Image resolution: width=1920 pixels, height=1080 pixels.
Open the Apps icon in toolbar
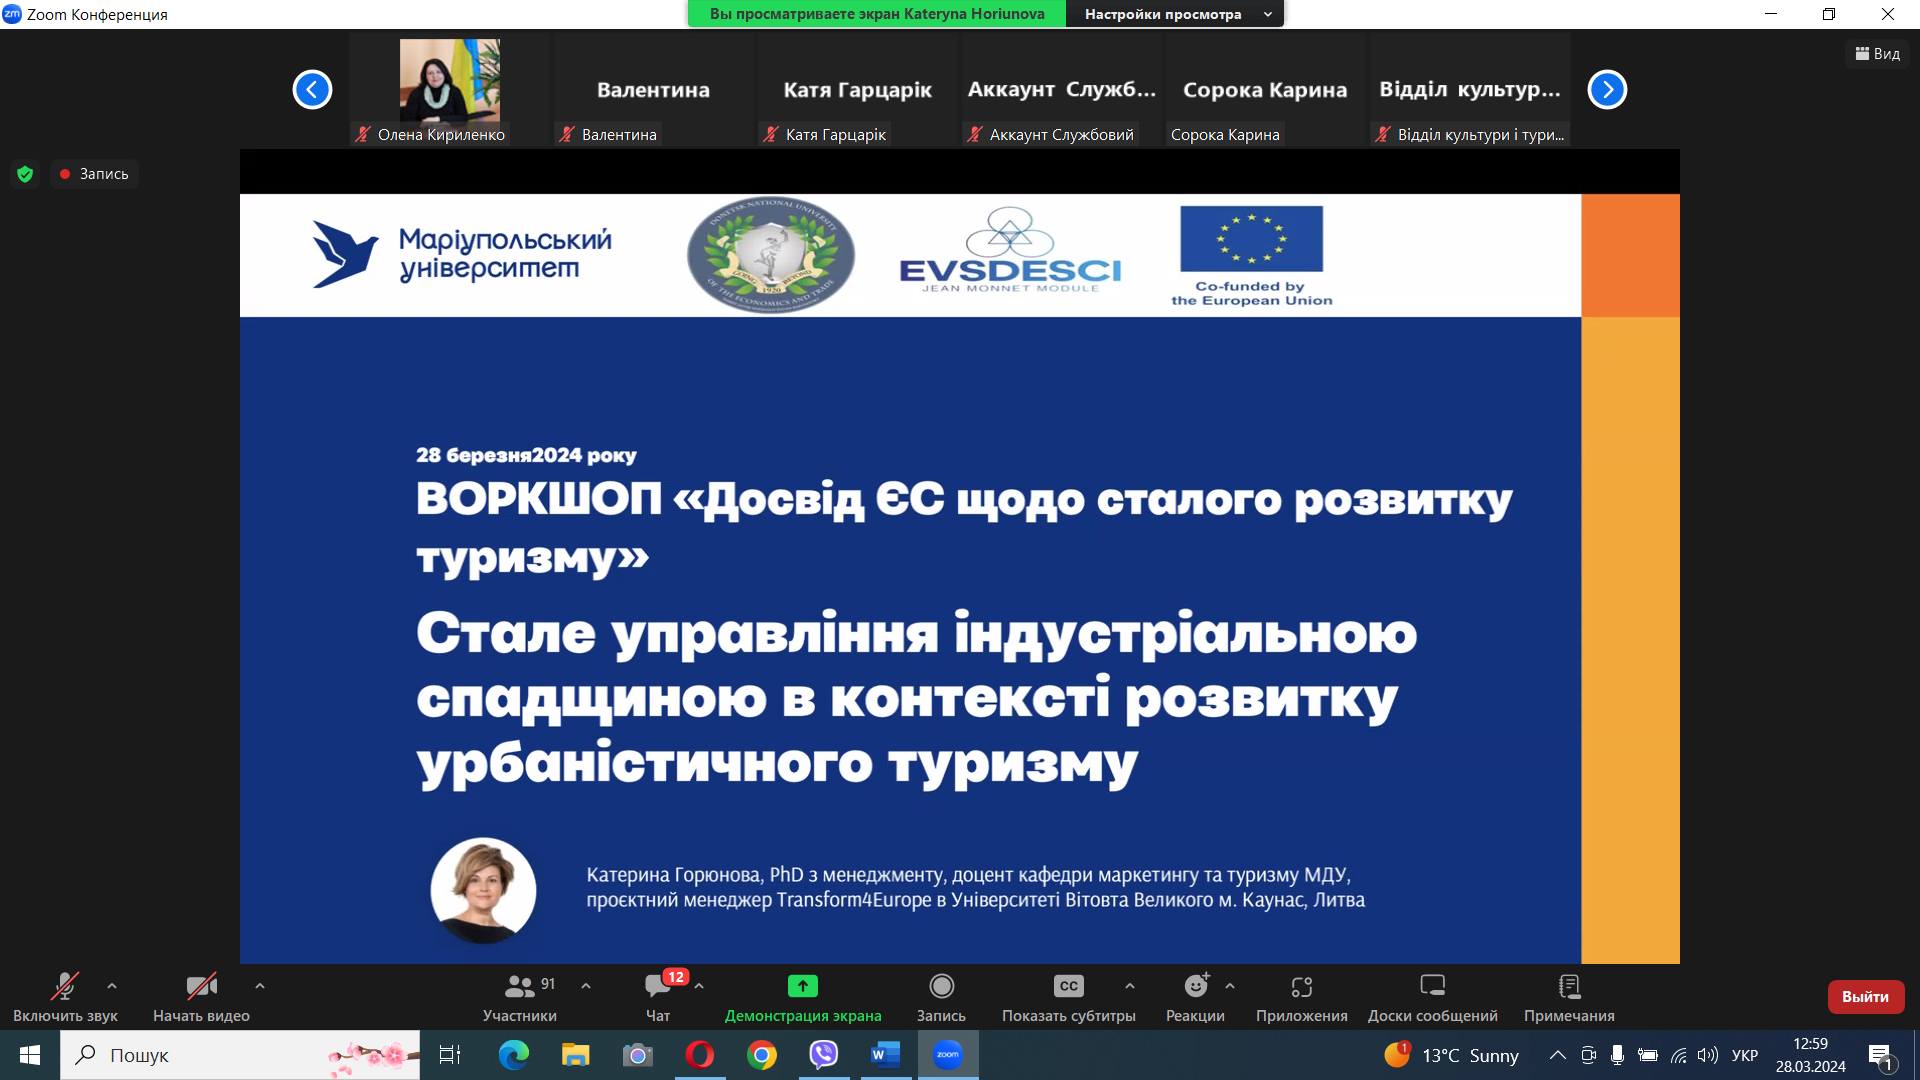click(x=1301, y=987)
